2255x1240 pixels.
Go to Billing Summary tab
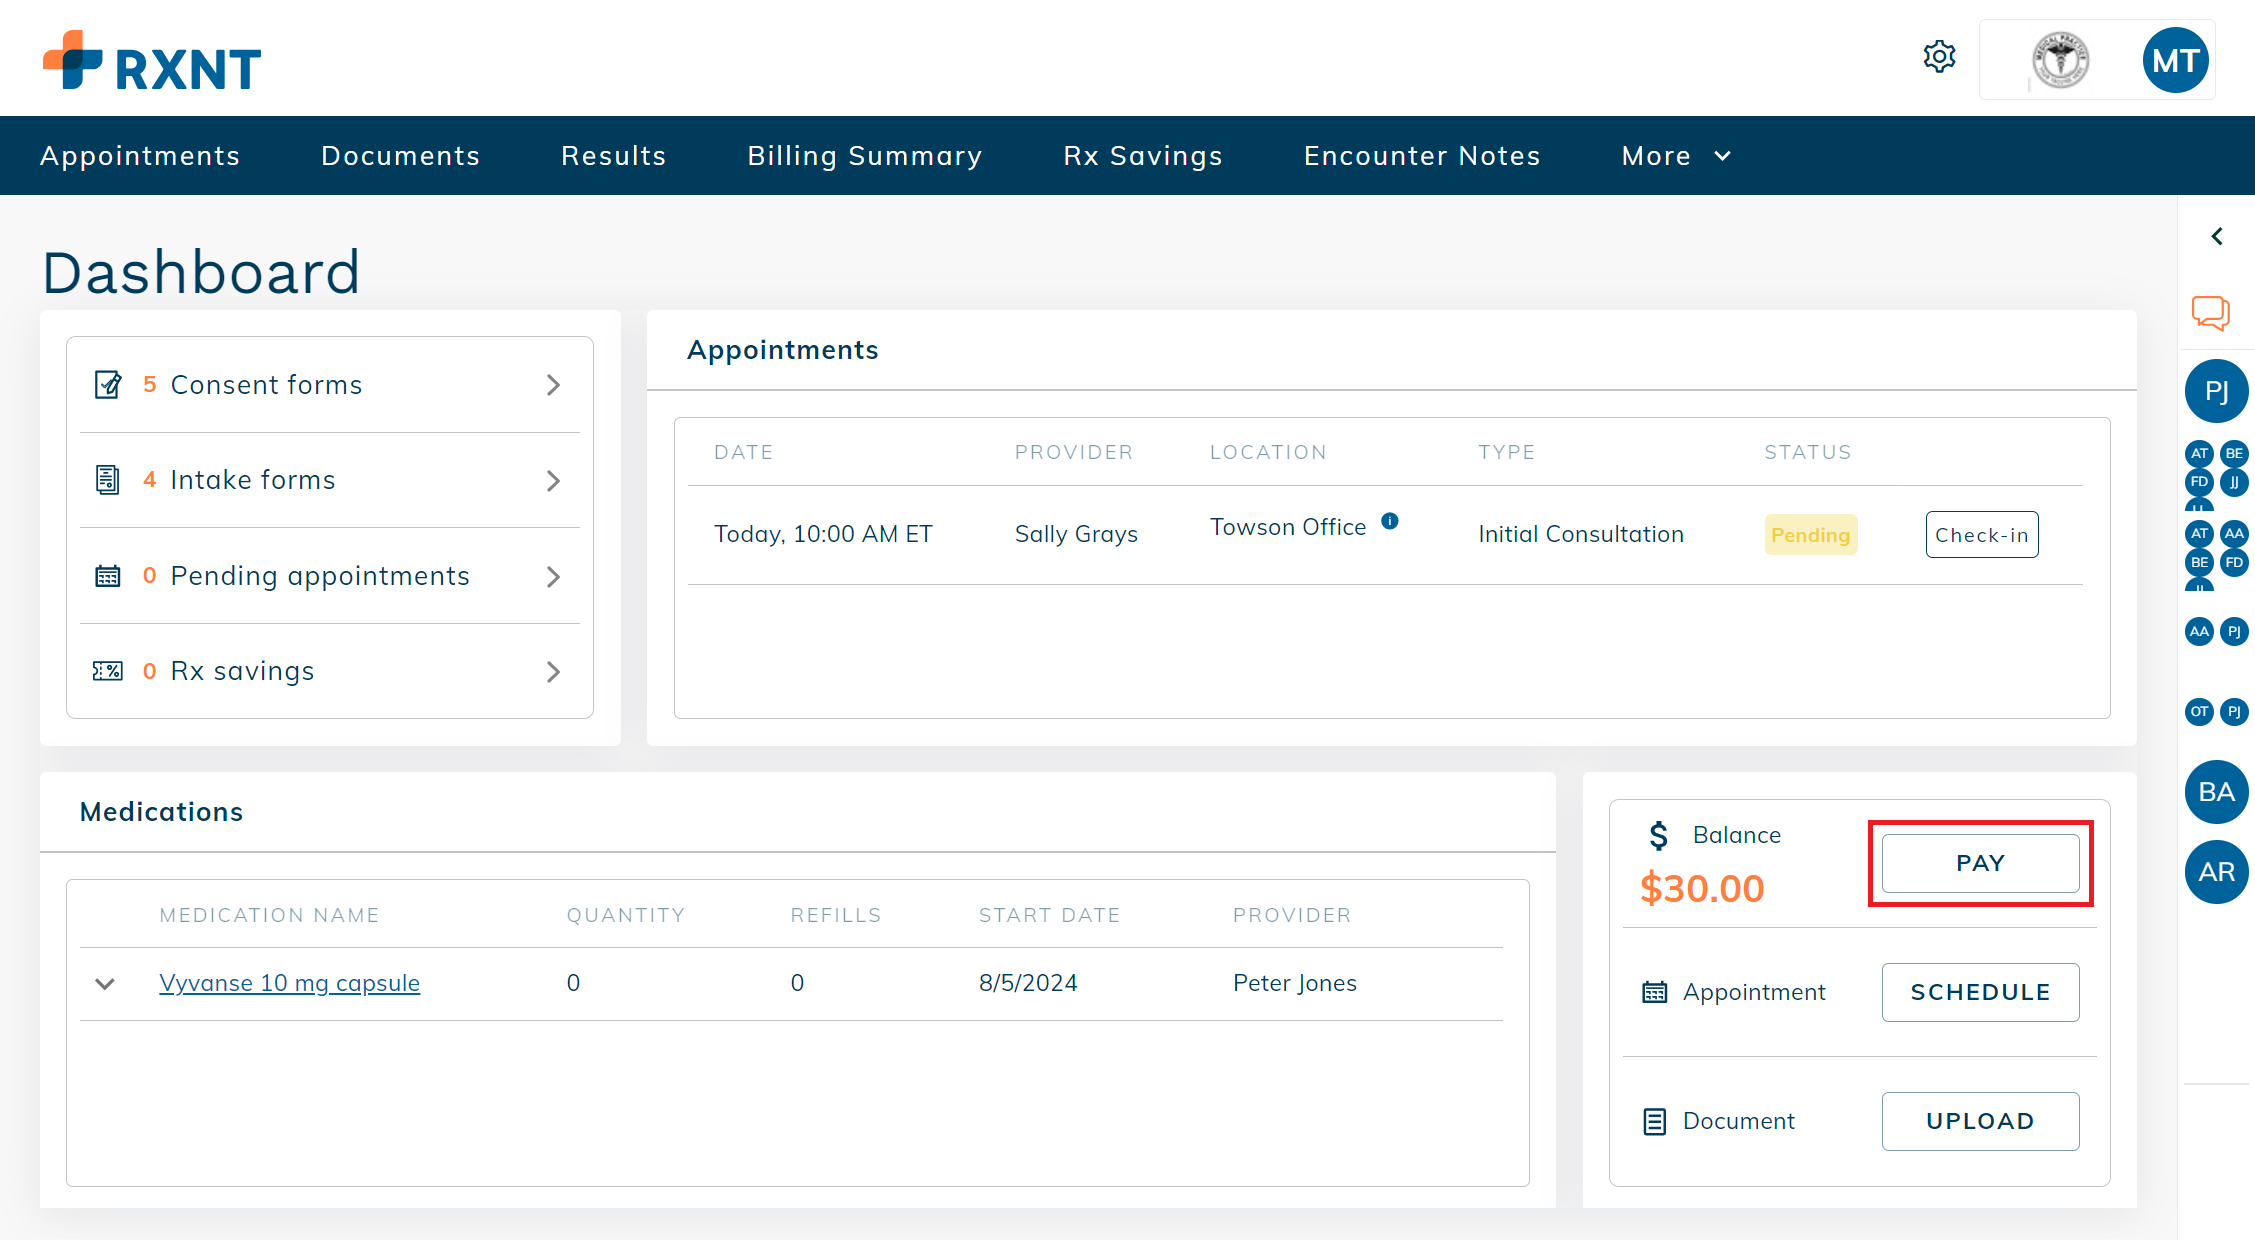(864, 156)
